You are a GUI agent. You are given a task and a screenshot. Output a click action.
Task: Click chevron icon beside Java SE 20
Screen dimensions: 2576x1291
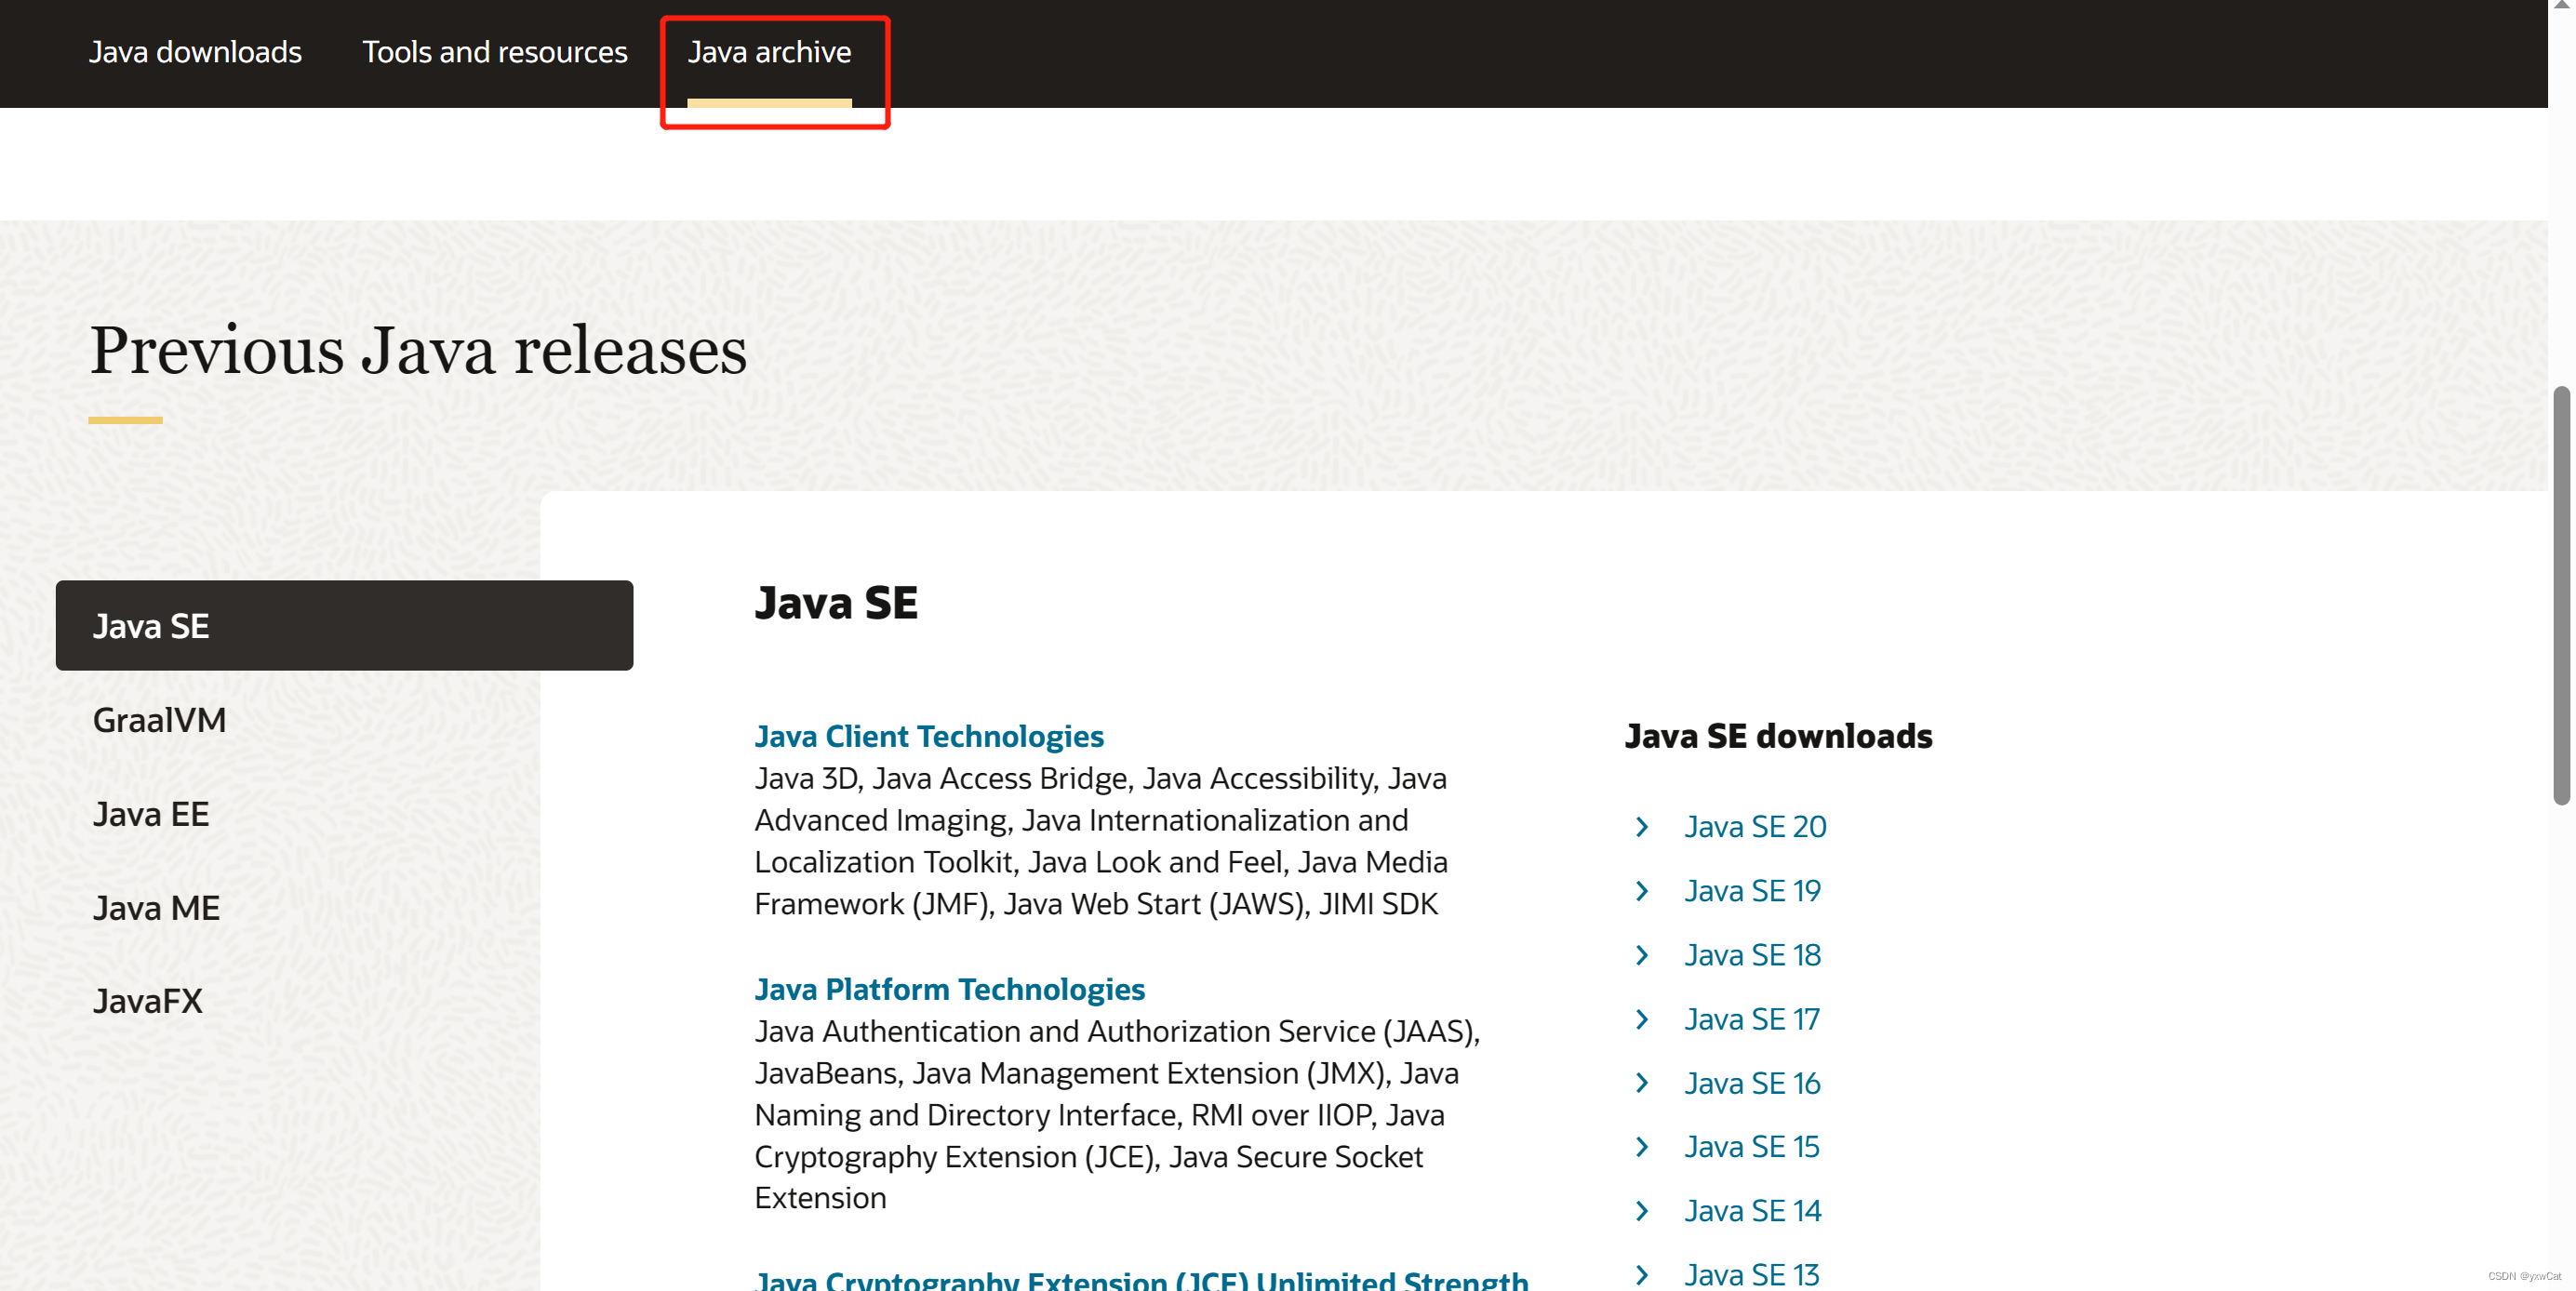[1642, 827]
